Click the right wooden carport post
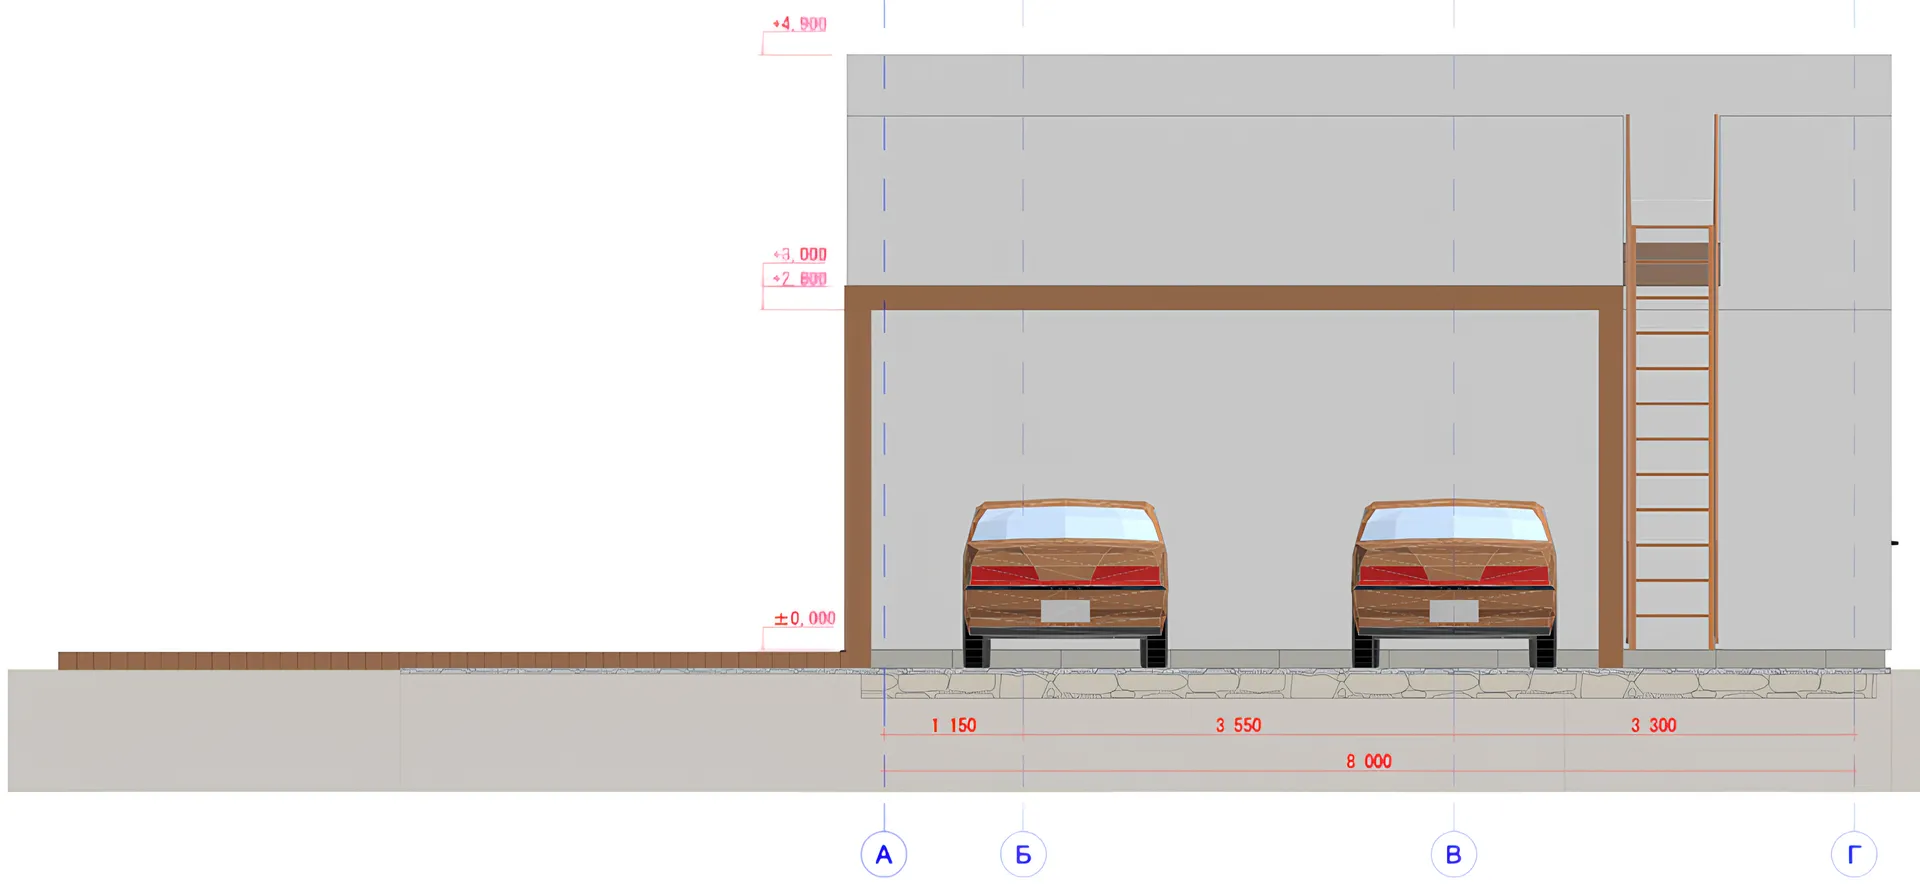Image resolution: width=1920 pixels, height=890 pixels. (x=1610, y=480)
